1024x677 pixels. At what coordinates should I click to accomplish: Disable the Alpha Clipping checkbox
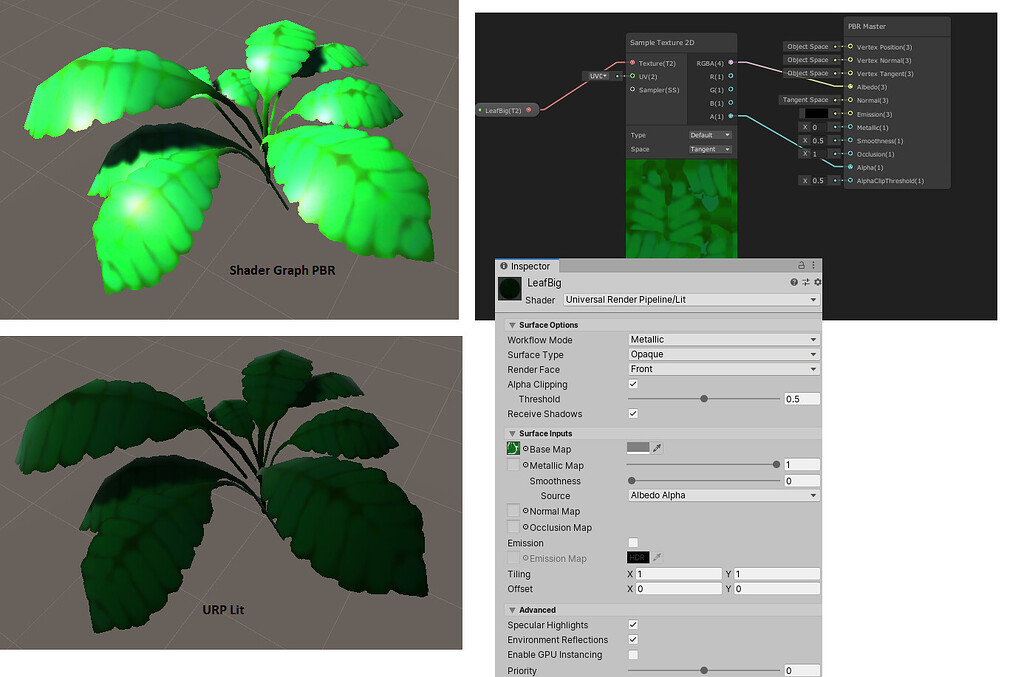tap(634, 384)
